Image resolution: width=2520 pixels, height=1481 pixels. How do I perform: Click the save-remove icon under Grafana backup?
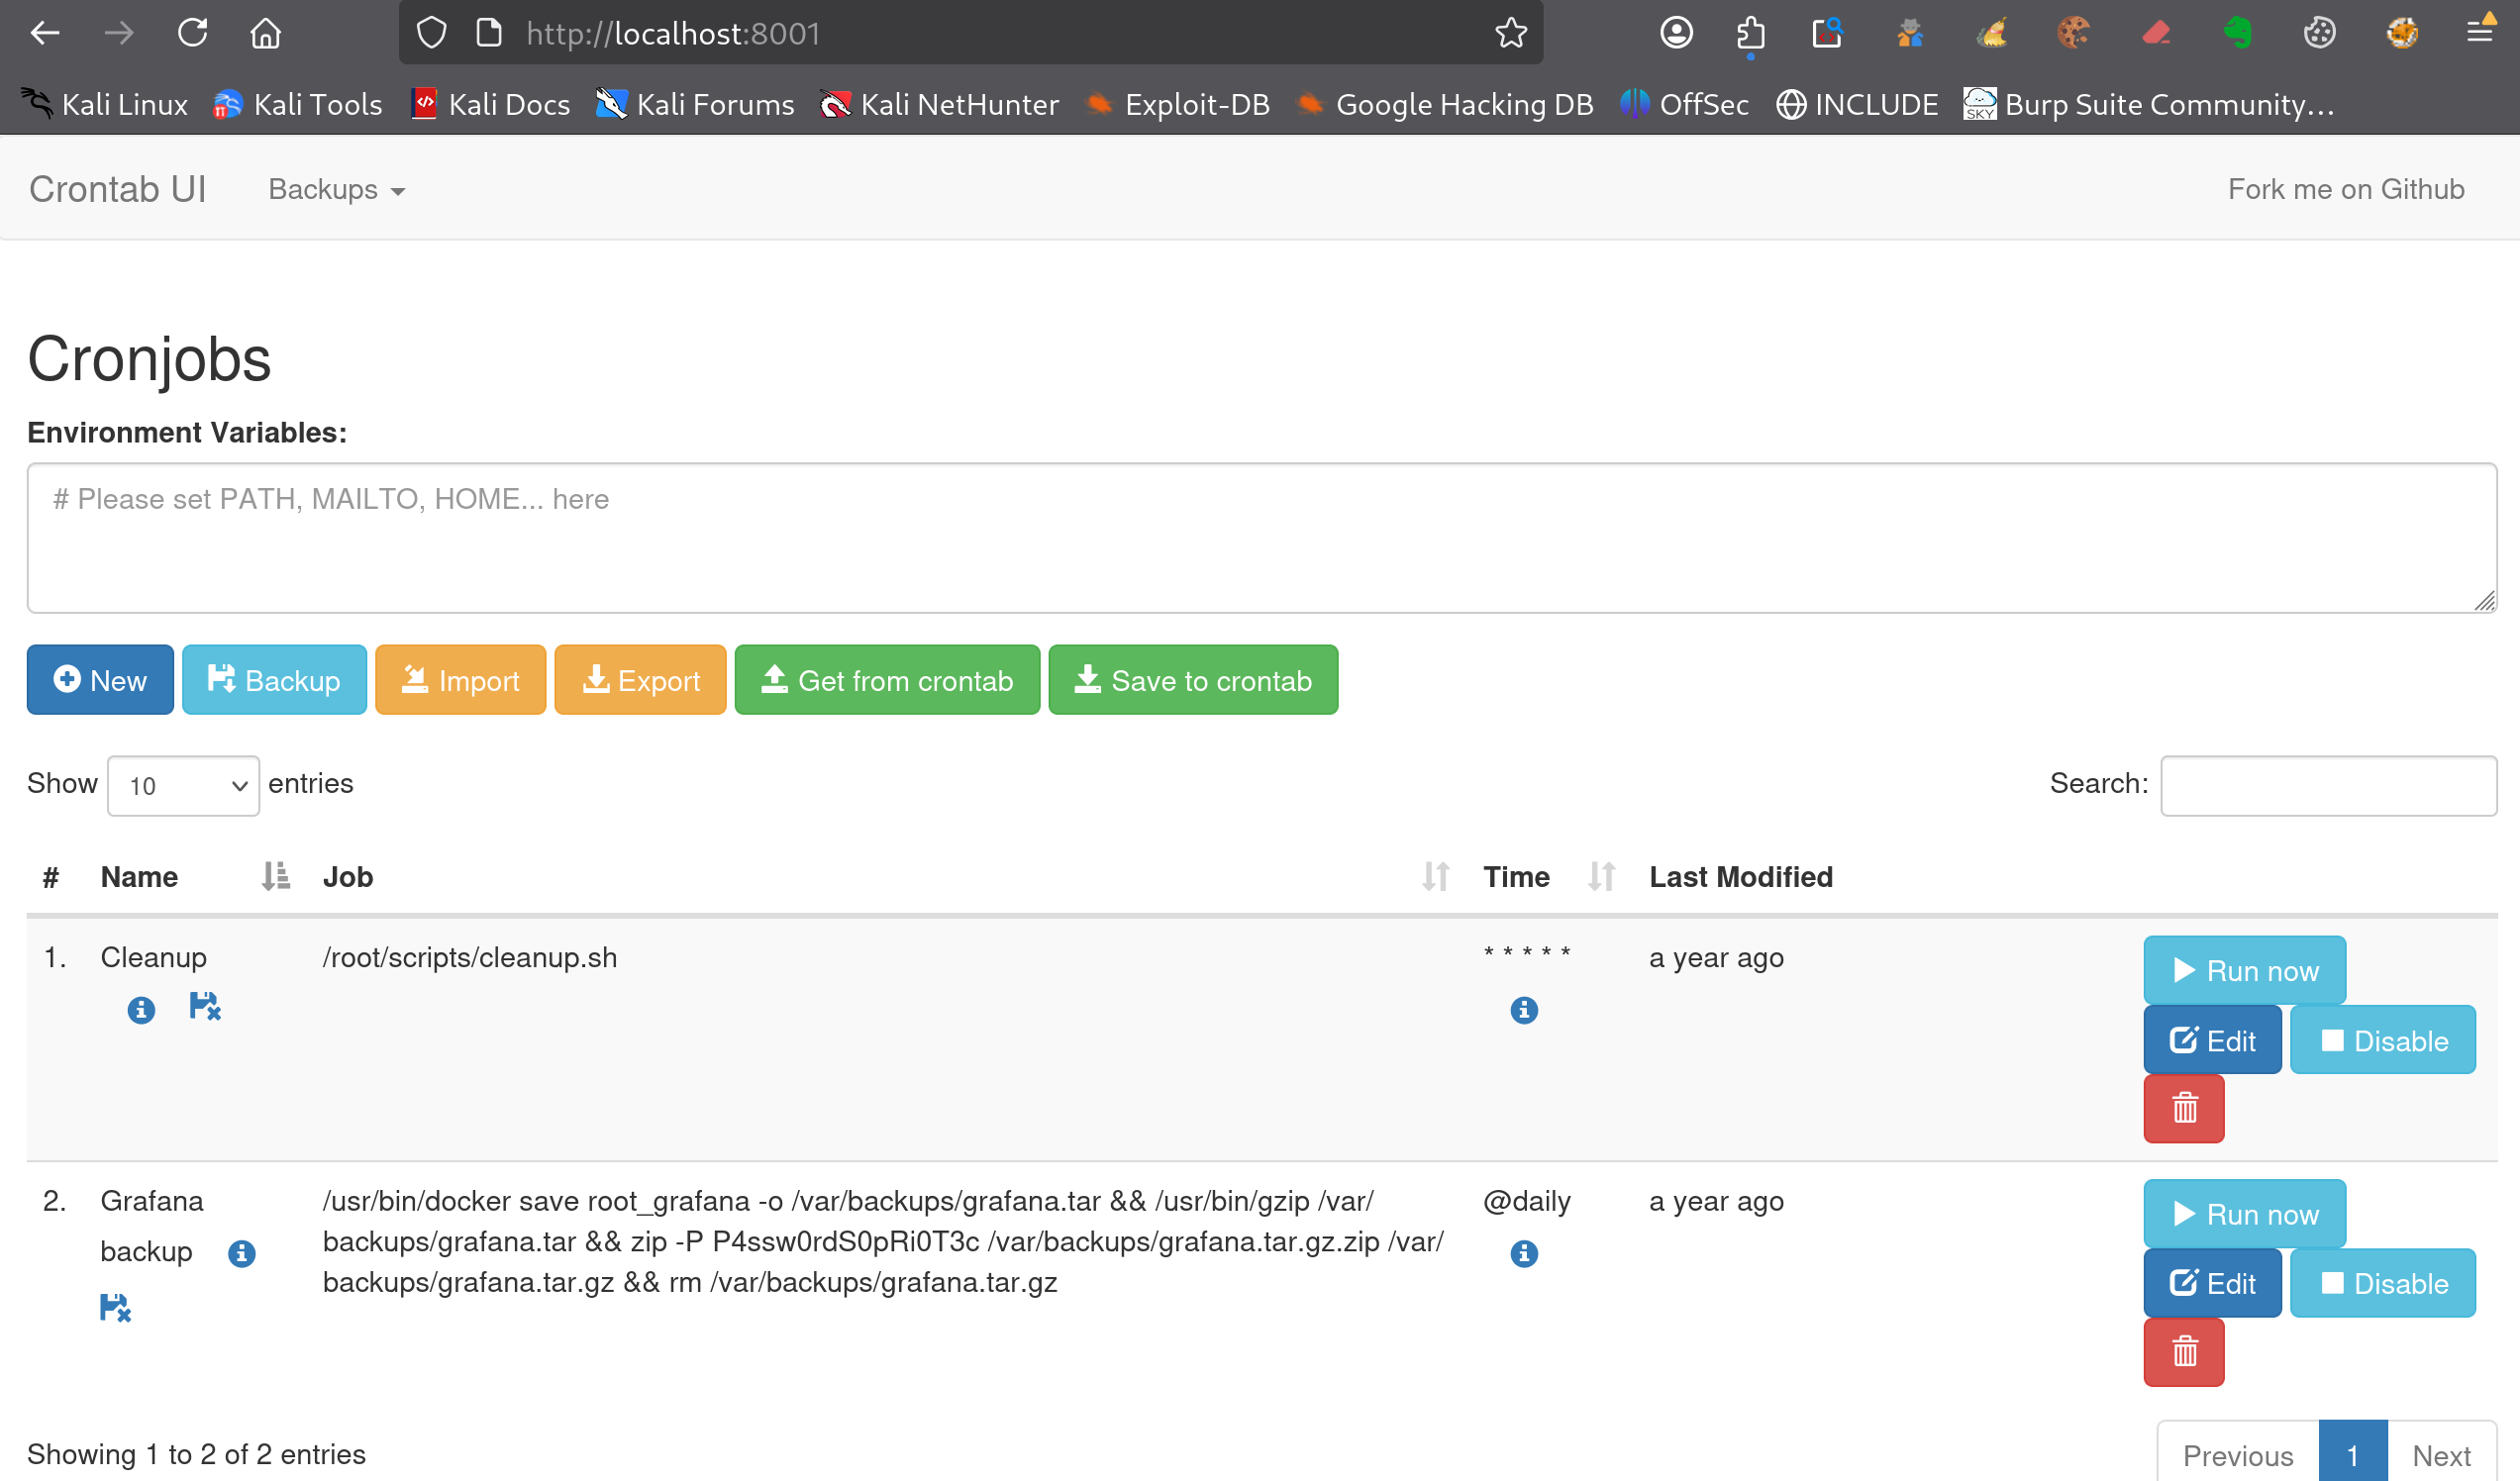pyautogui.click(x=115, y=1307)
